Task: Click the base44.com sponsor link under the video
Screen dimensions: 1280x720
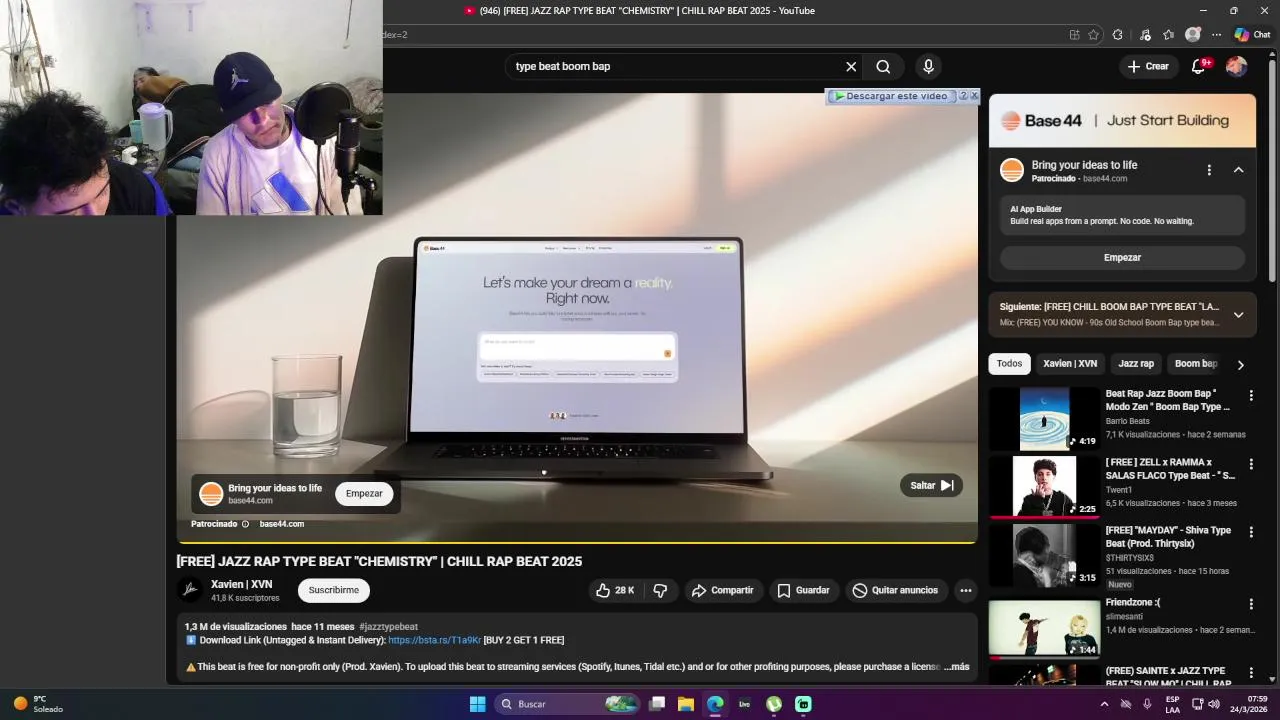Action: (x=282, y=524)
